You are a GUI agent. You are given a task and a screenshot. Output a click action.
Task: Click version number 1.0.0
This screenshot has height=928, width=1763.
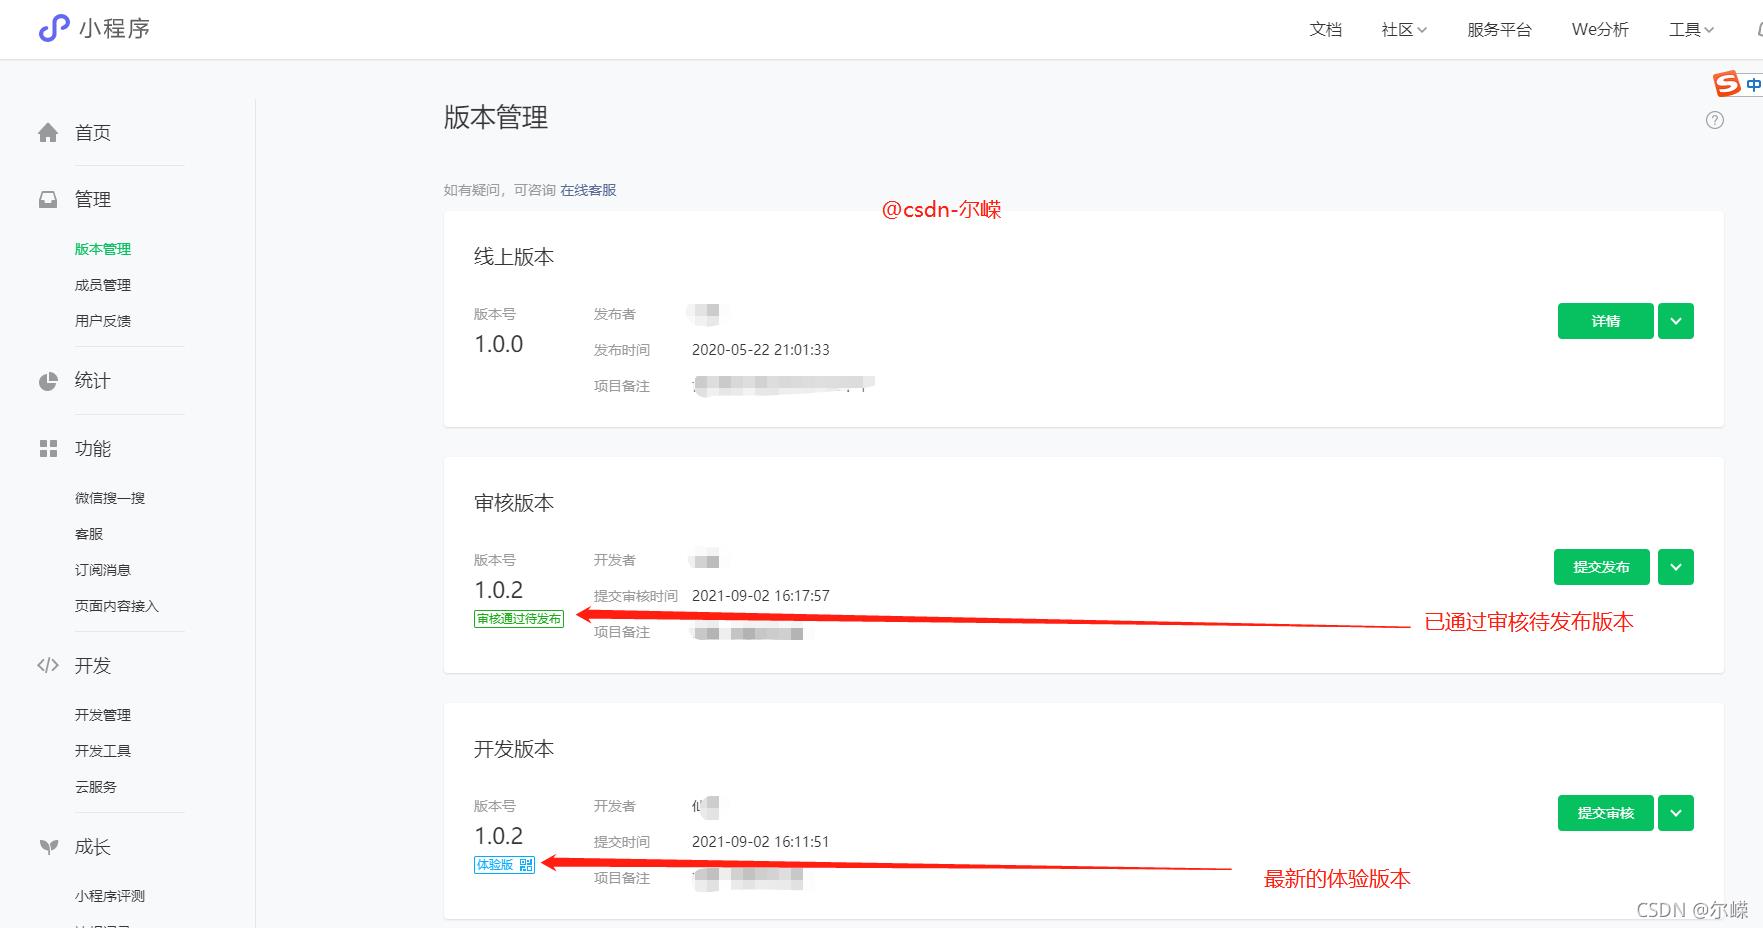pos(499,344)
